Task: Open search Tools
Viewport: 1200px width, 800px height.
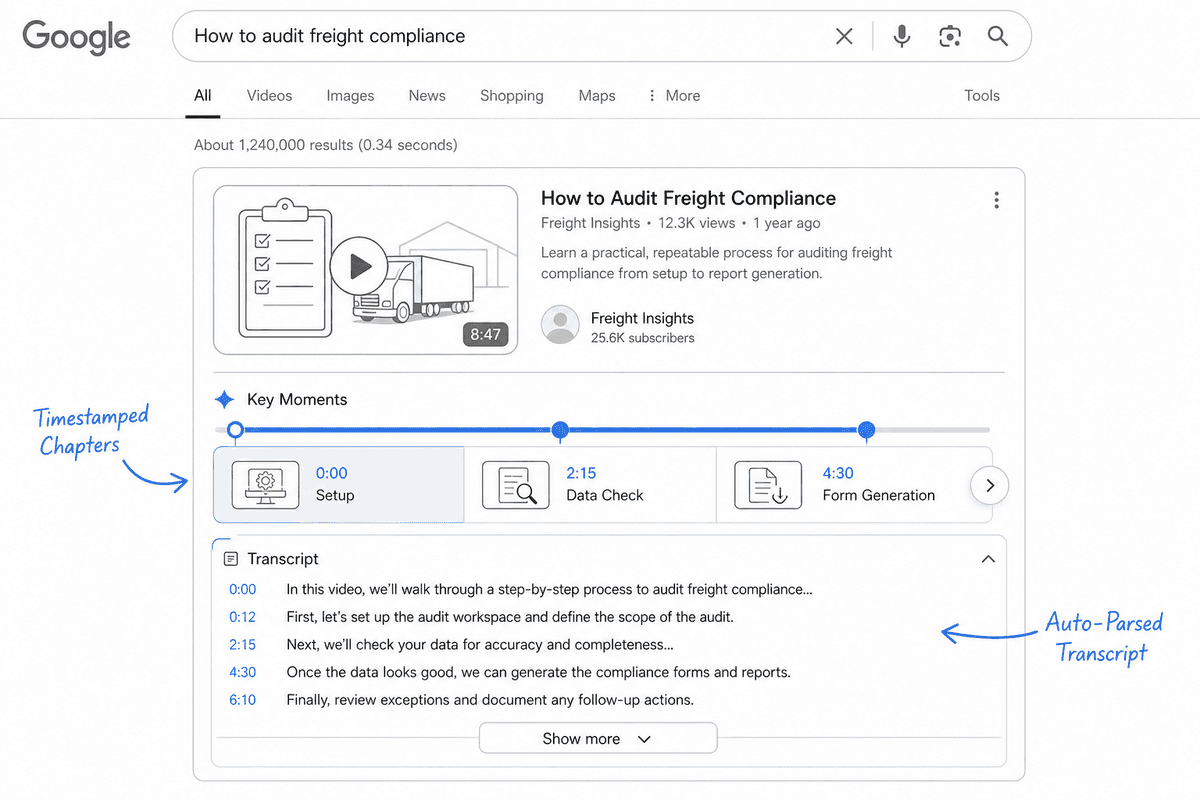Action: coord(982,96)
